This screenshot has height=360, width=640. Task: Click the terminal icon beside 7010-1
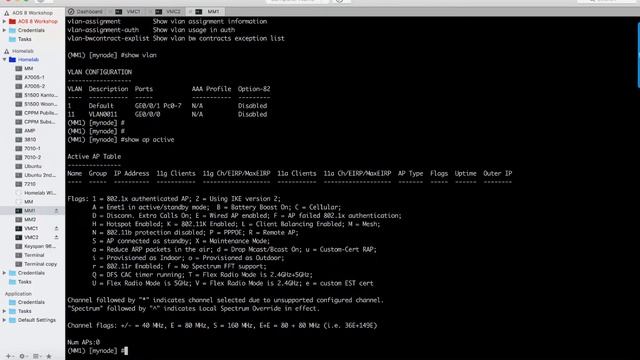coord(18,149)
